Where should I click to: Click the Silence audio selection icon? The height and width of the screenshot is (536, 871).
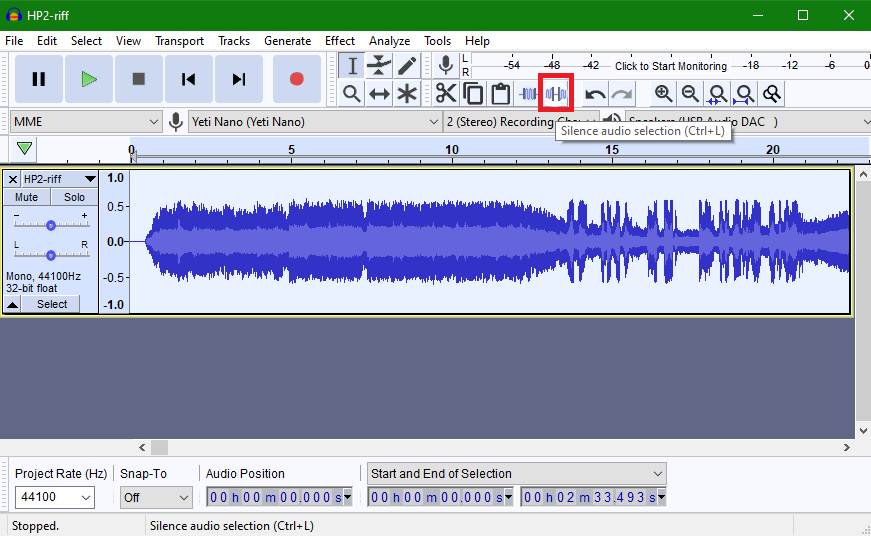555,93
